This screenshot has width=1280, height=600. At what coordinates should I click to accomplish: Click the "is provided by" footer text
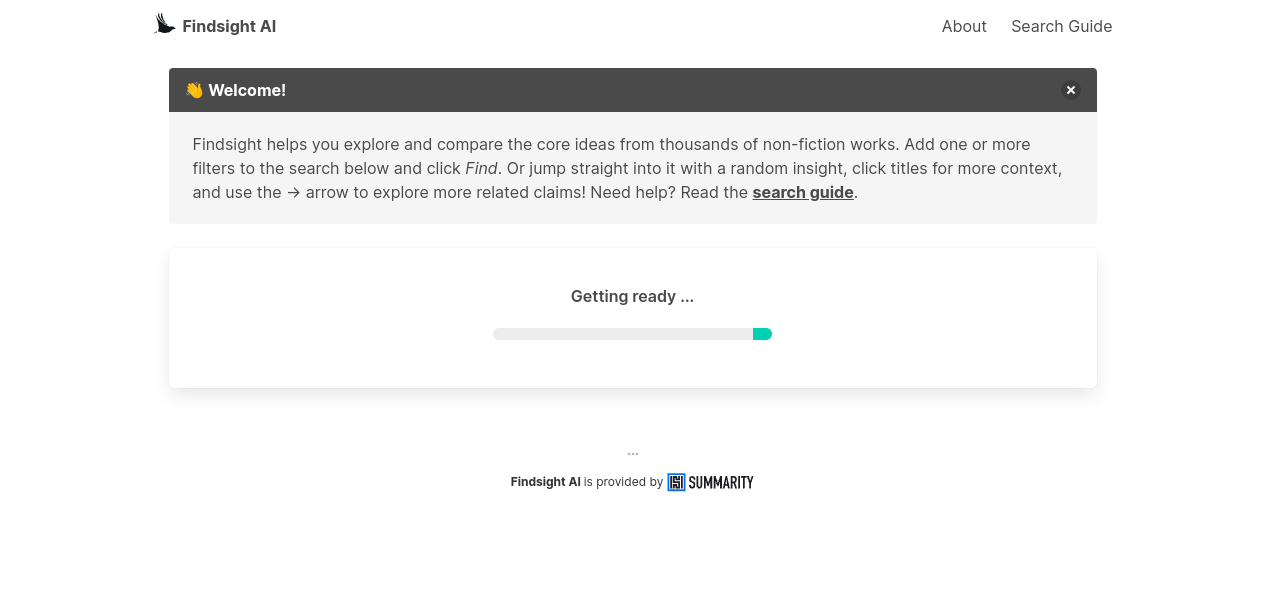tap(623, 482)
